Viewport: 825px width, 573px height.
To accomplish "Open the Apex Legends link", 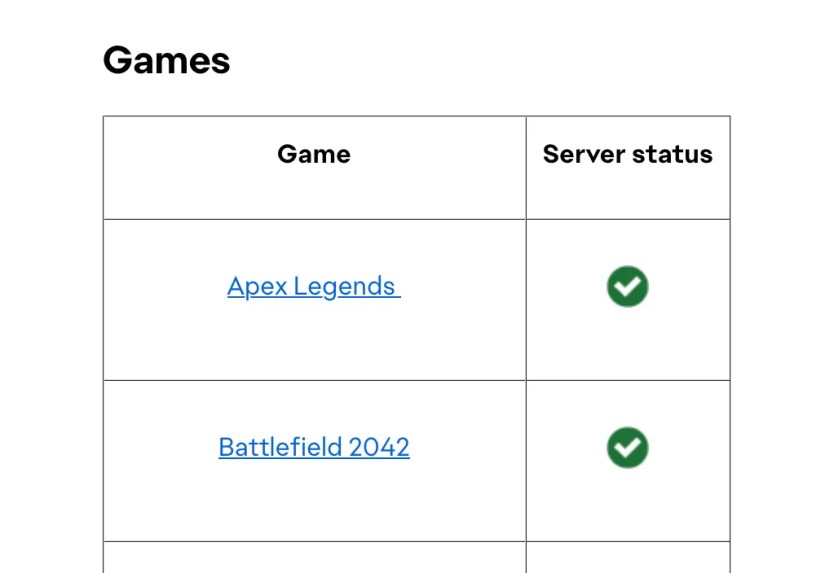I will tap(314, 287).
